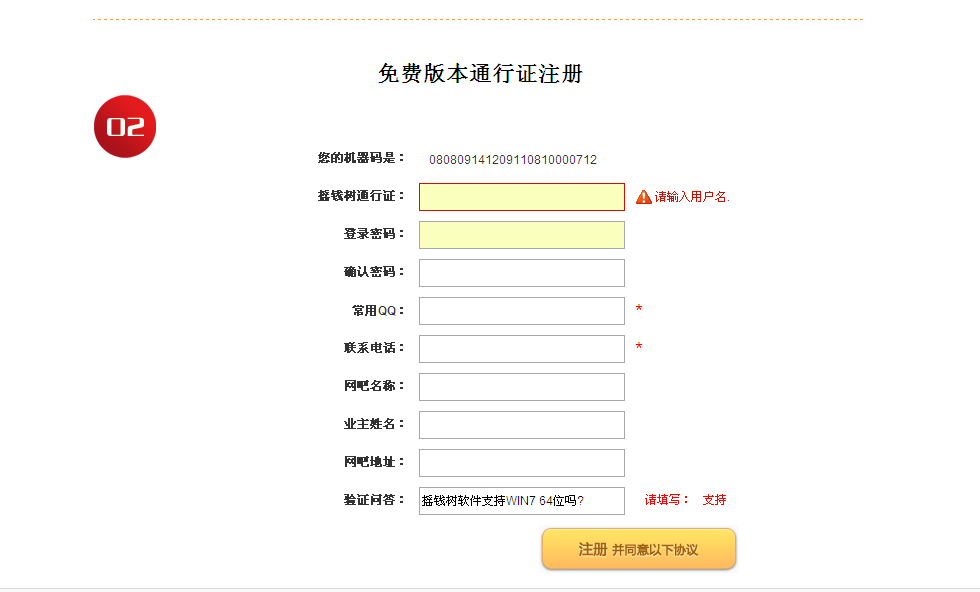980x592 pixels.
Task: Select the 联系电话 phone input
Action: pyautogui.click(x=522, y=349)
